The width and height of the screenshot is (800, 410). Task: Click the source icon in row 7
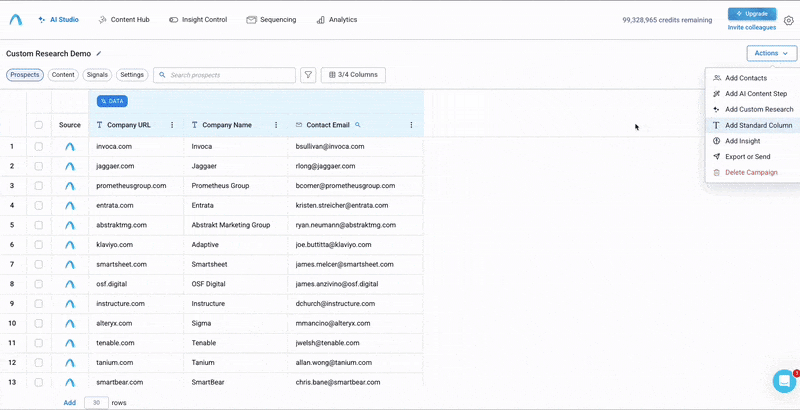point(70,264)
